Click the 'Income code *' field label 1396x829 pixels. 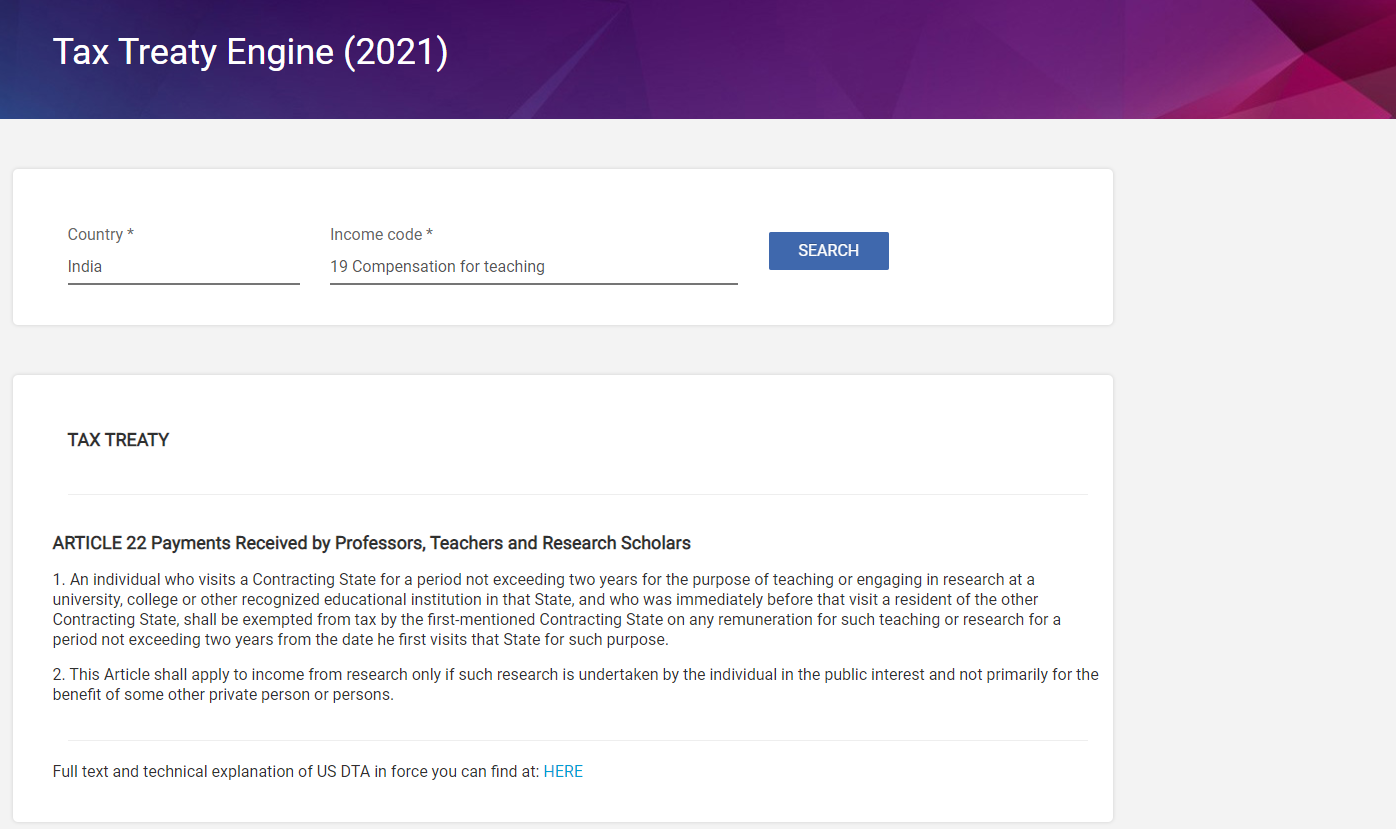tap(382, 234)
